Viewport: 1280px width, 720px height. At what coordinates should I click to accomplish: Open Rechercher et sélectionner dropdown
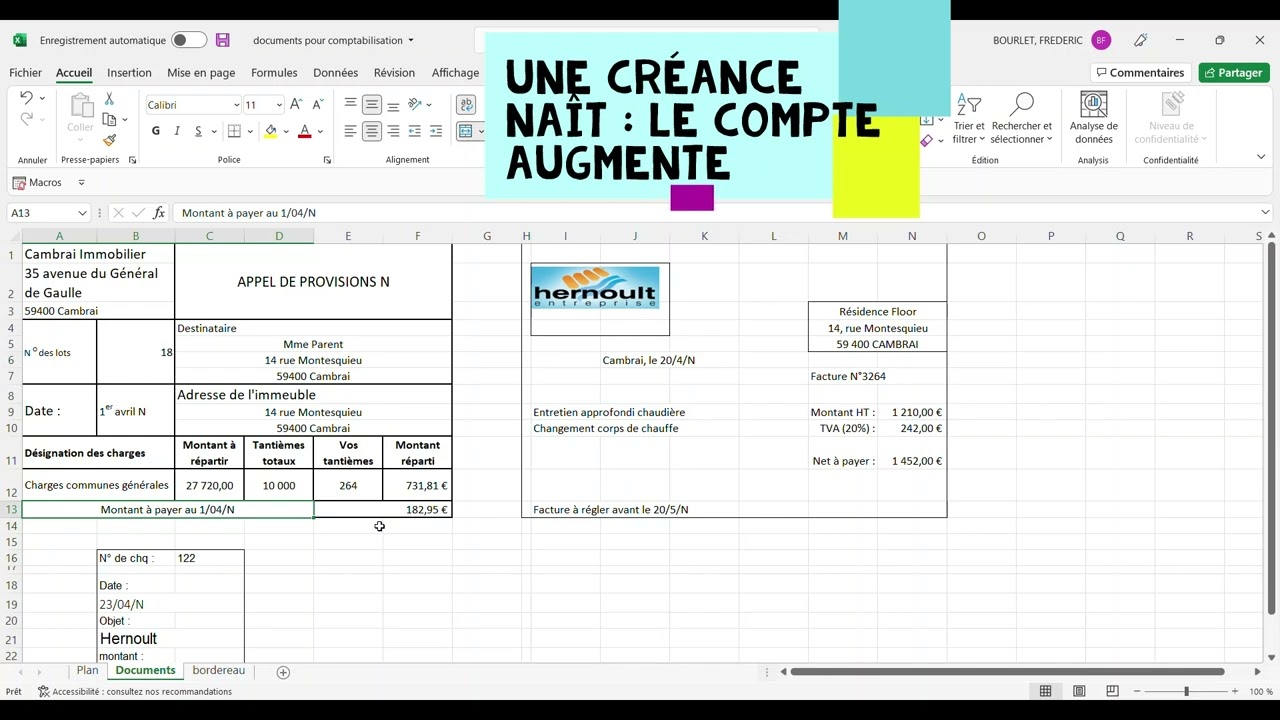1021,119
